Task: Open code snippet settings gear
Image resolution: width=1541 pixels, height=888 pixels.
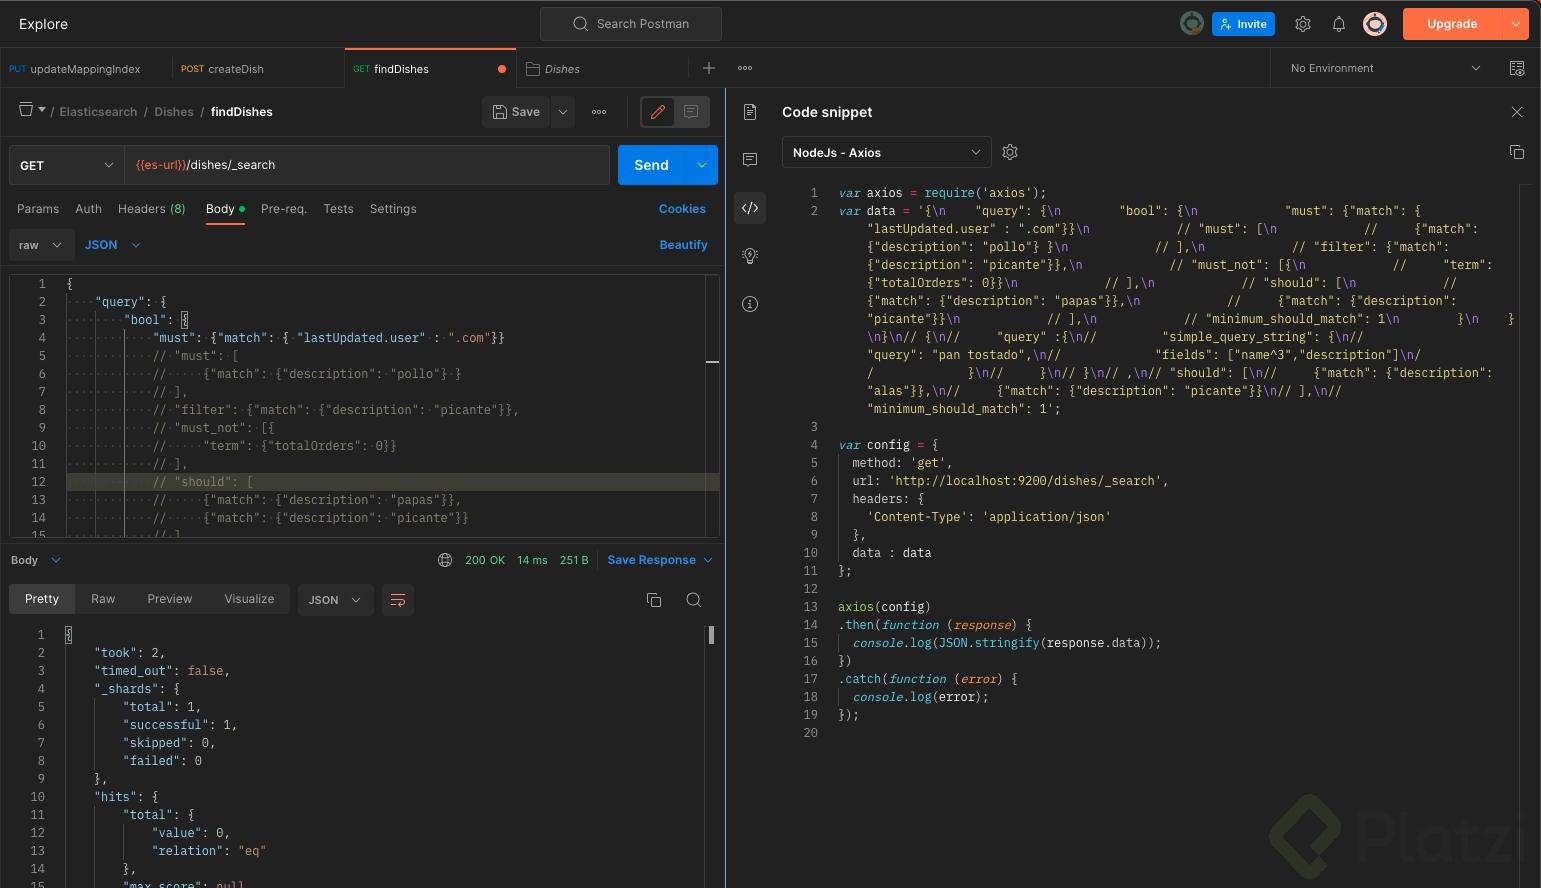Action: (x=1010, y=152)
